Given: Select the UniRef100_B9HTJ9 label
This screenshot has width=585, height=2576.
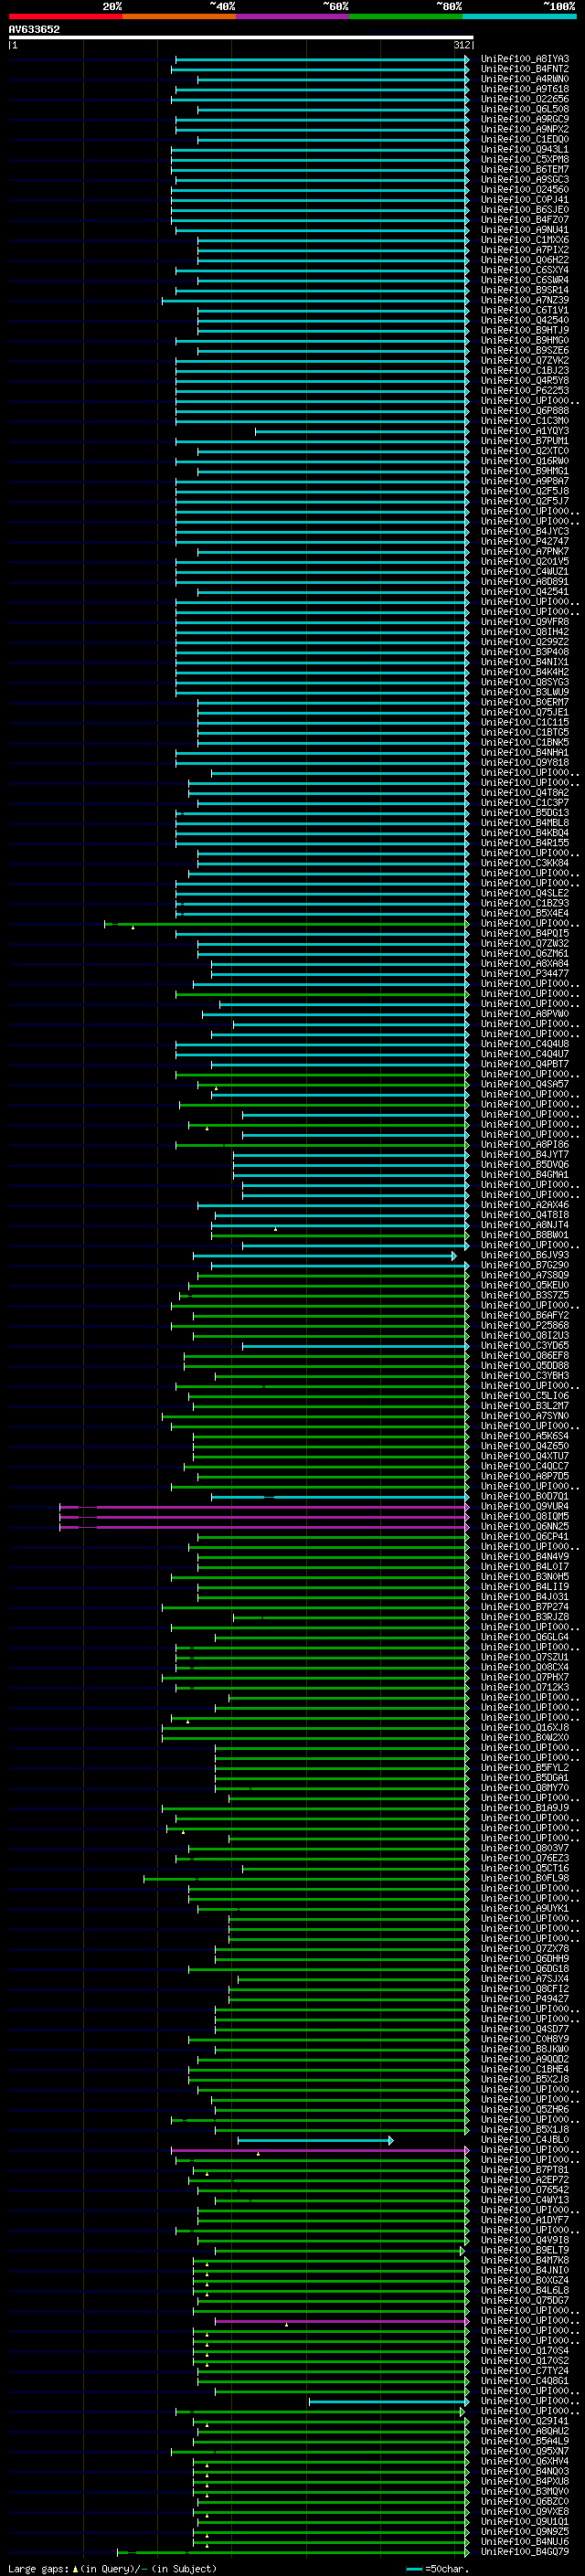Looking at the screenshot, I should coord(525,330).
